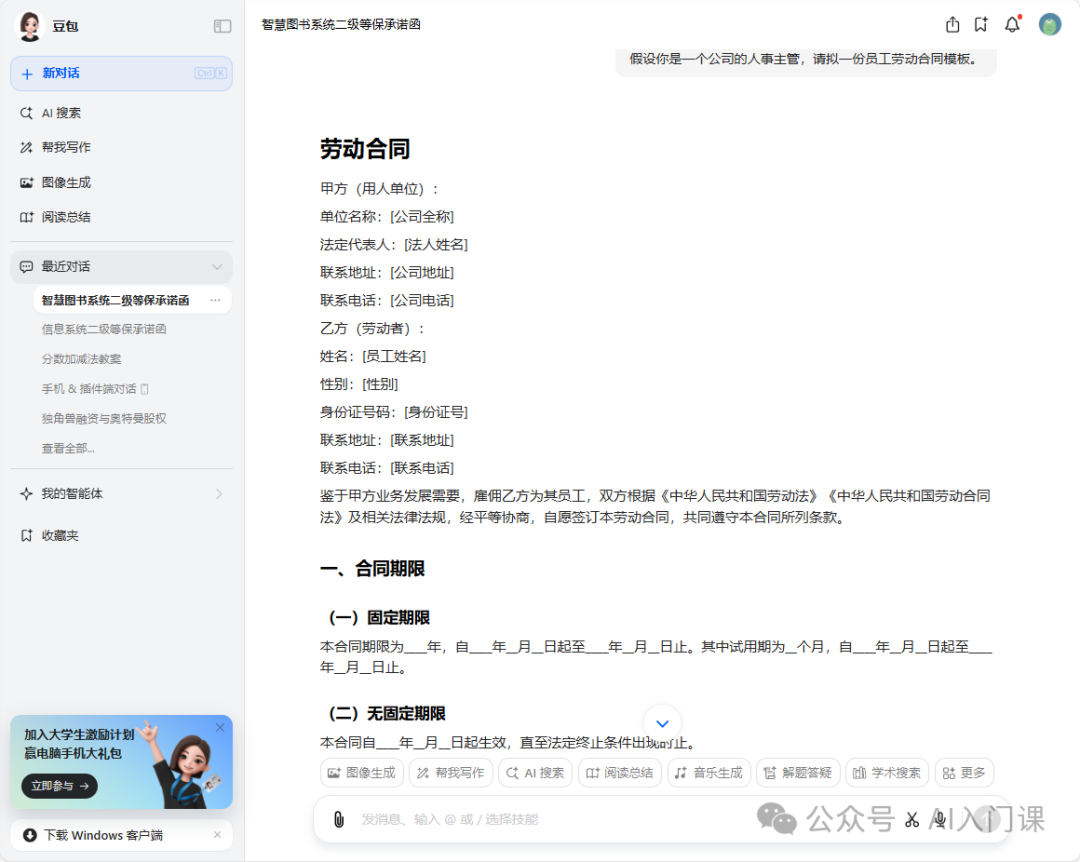The image size is (1080, 862).
Task: Click the 劳动合同 heading
Action: (365, 149)
